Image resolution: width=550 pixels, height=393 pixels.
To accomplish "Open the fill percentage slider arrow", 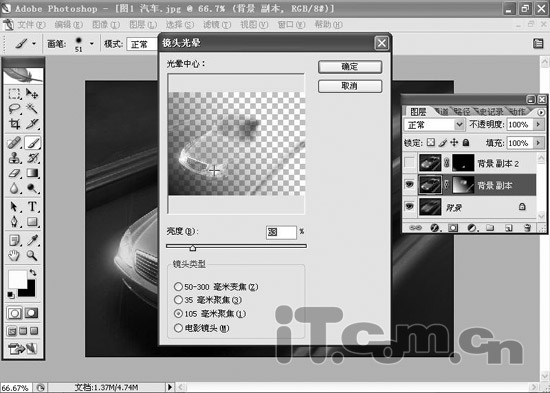I will pos(538,143).
